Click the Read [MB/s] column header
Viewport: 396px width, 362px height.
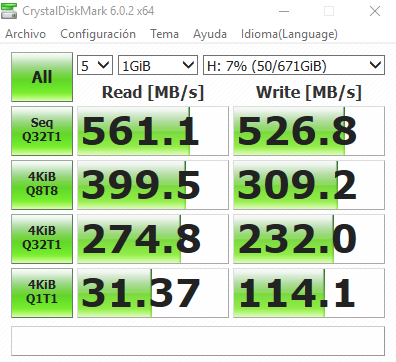click(x=153, y=92)
